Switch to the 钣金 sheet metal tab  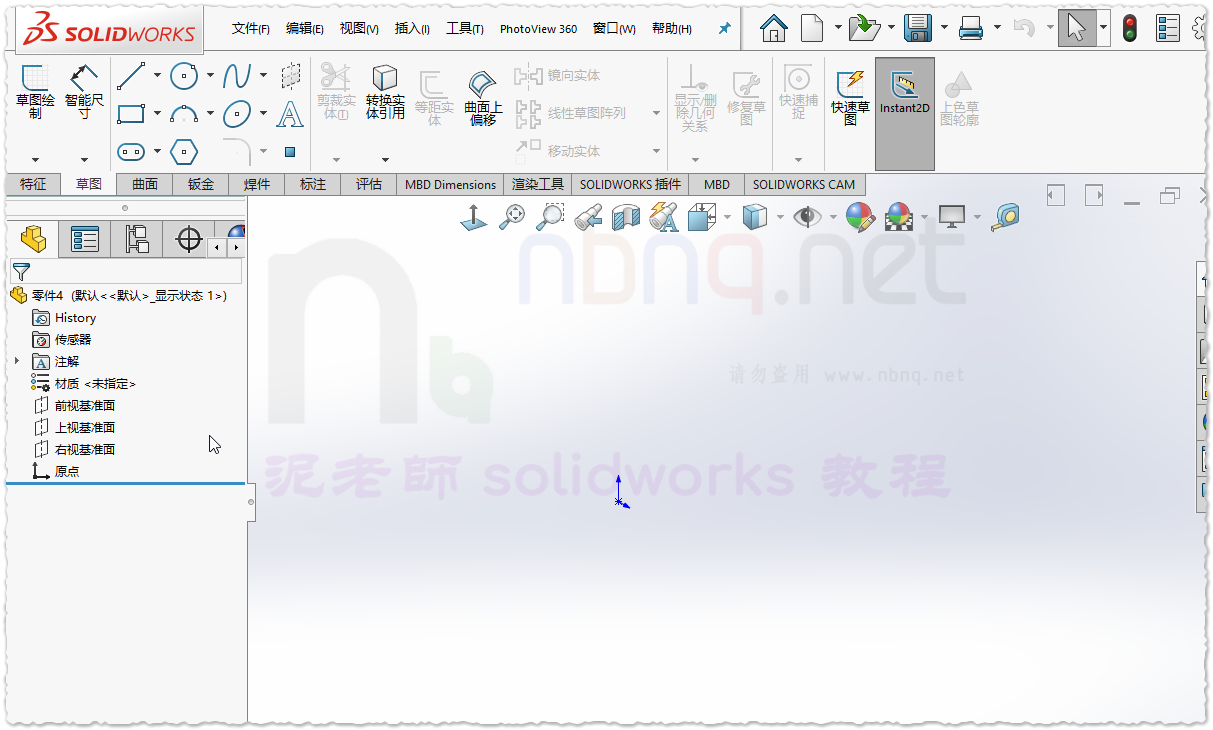tap(201, 184)
